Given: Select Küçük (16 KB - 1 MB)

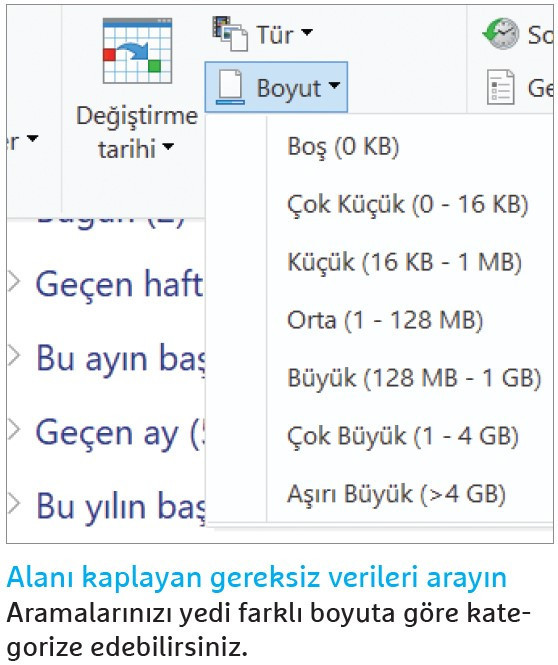Looking at the screenshot, I should [x=405, y=262].
